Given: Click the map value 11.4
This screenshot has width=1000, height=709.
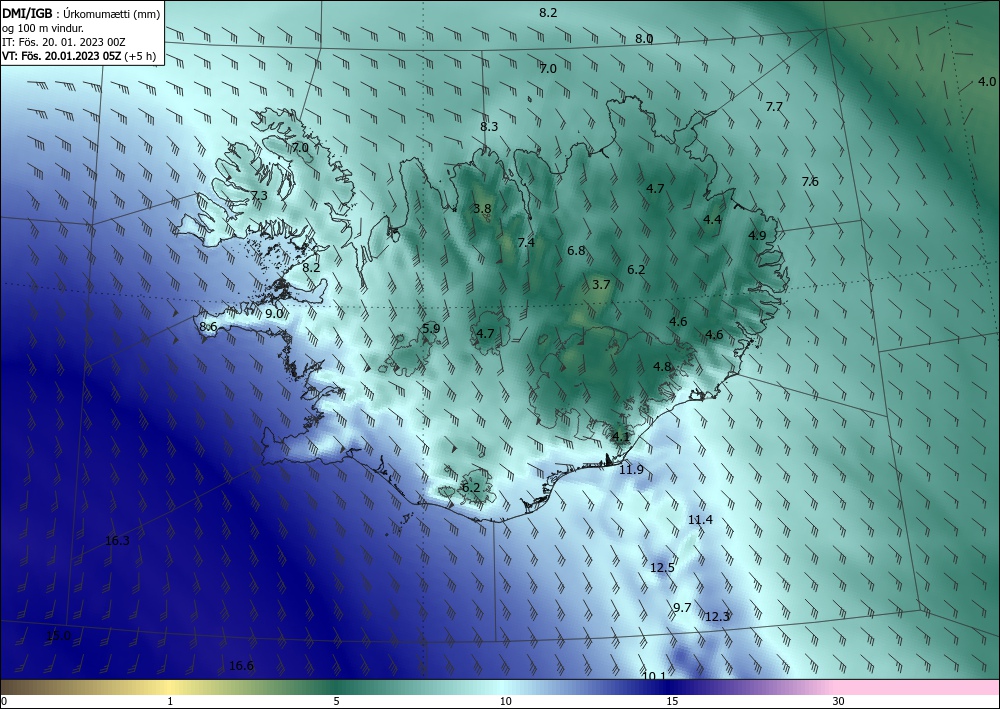Looking at the screenshot, I should (x=700, y=520).
